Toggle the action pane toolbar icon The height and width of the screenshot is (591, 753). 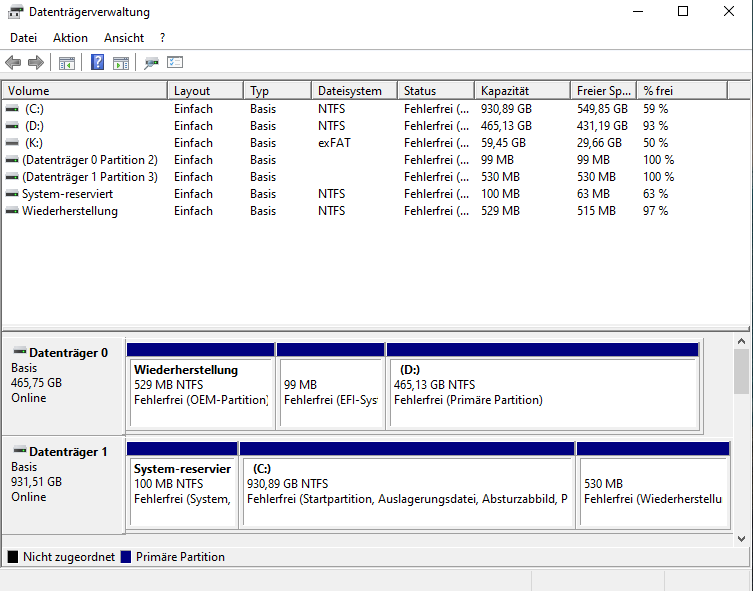click(x=121, y=63)
